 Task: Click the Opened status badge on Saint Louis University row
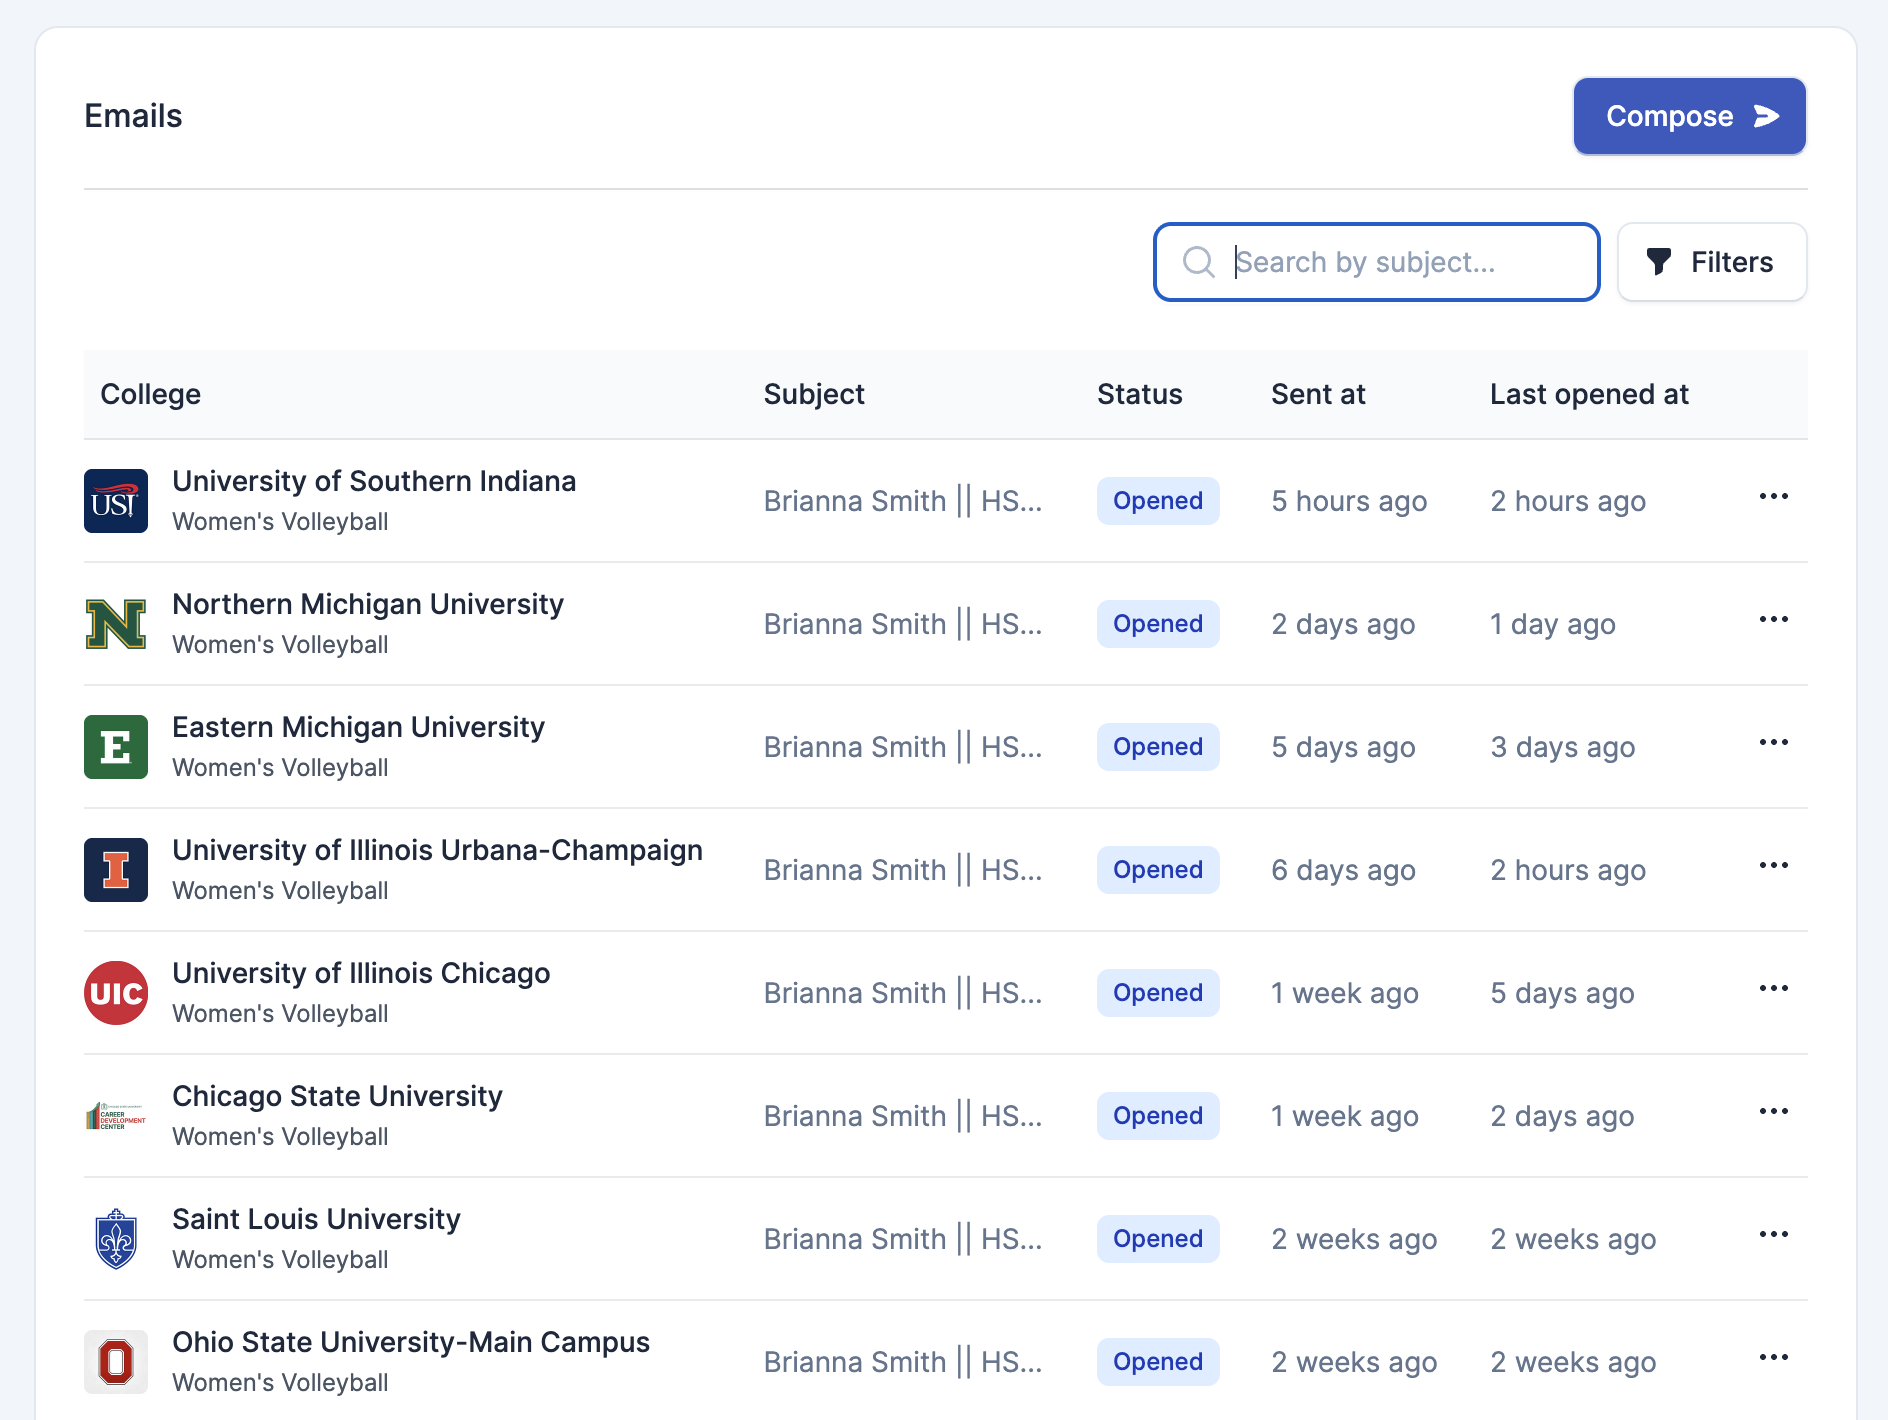point(1157,1238)
